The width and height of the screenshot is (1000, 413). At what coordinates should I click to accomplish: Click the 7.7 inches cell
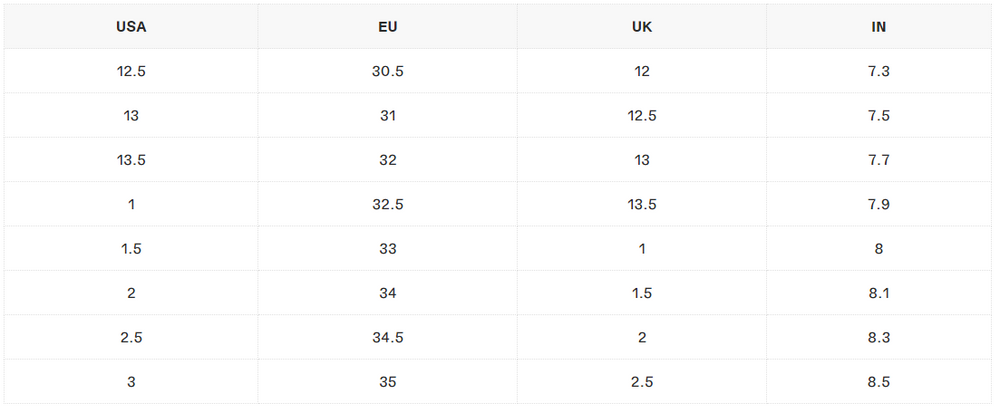pyautogui.click(x=879, y=160)
